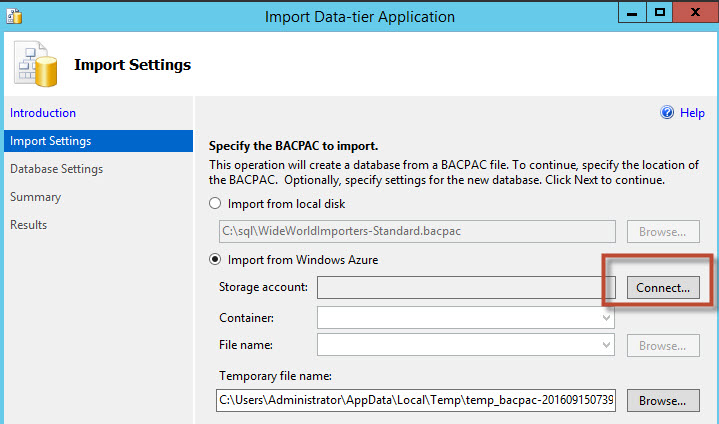This screenshot has width=719, height=424.
Task: Click Browse next to Temporary file name
Action: tap(663, 401)
